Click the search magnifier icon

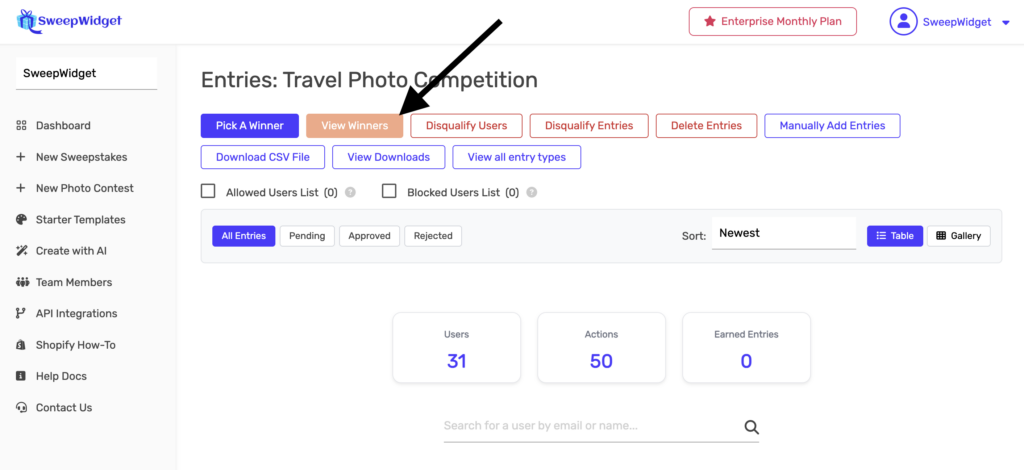click(x=752, y=427)
